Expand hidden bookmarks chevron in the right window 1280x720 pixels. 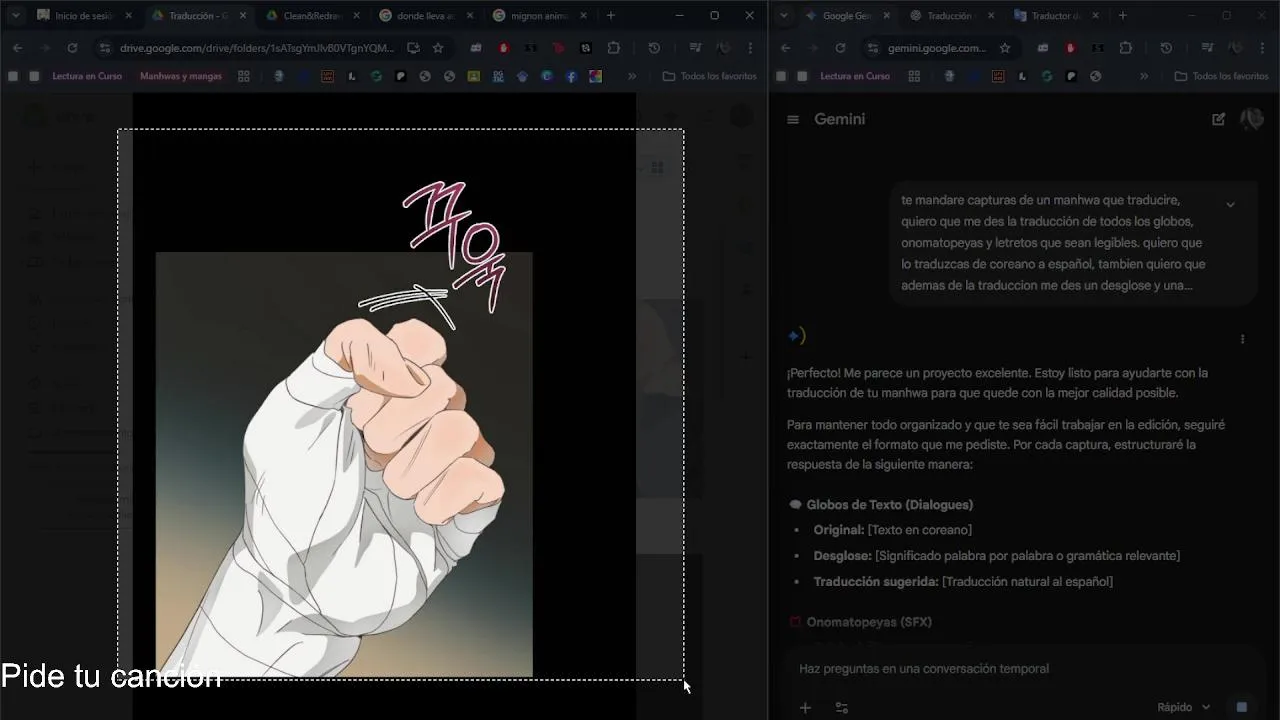(1144, 76)
